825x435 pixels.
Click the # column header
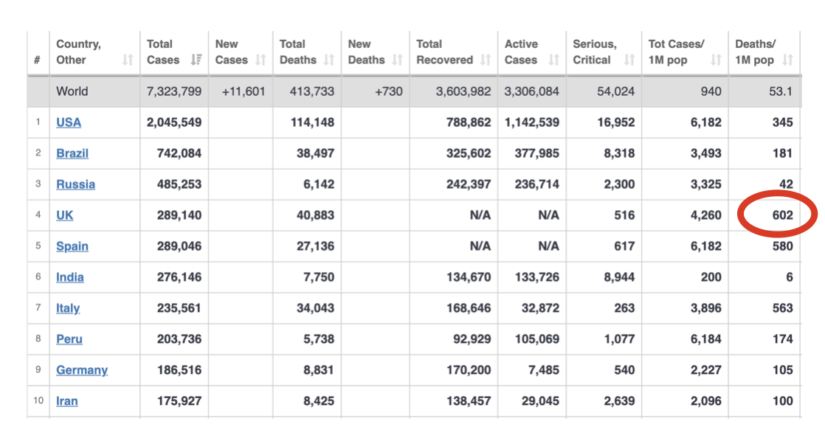[x=37, y=60]
